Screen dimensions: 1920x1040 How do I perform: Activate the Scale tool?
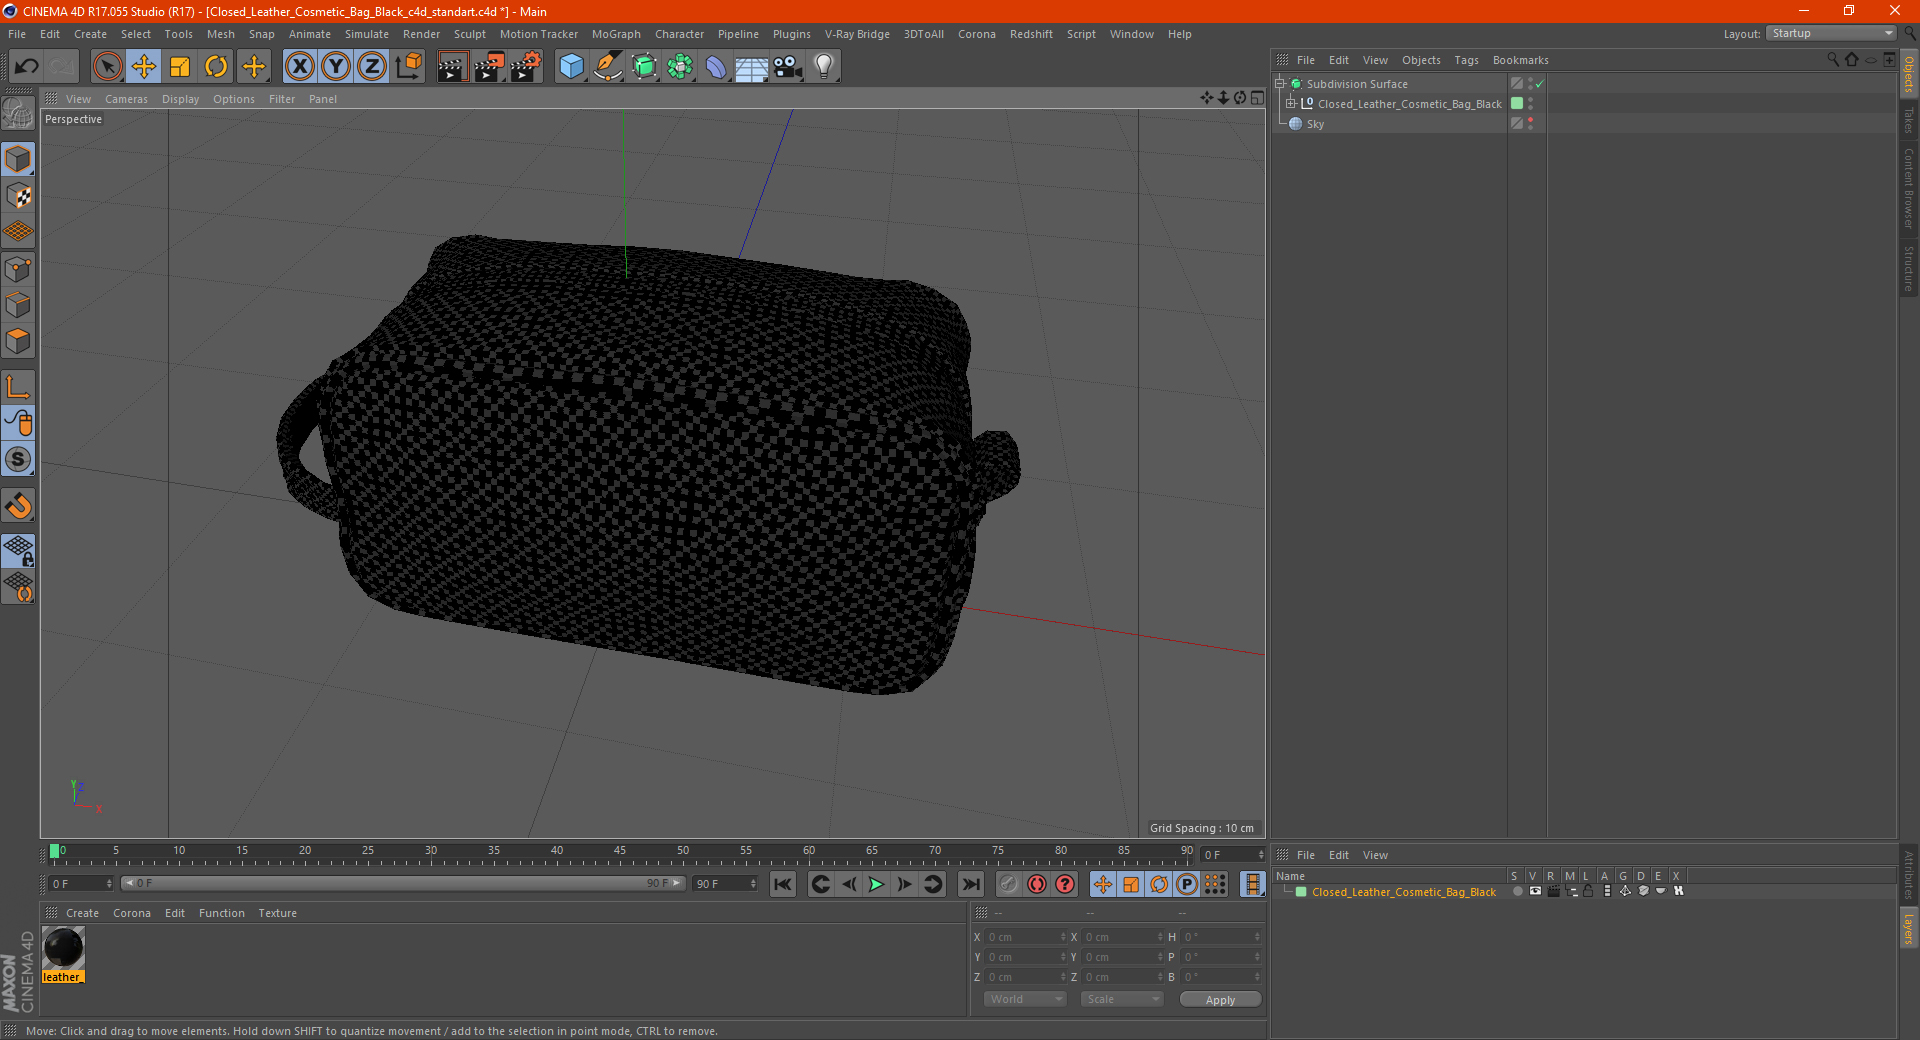coord(180,67)
